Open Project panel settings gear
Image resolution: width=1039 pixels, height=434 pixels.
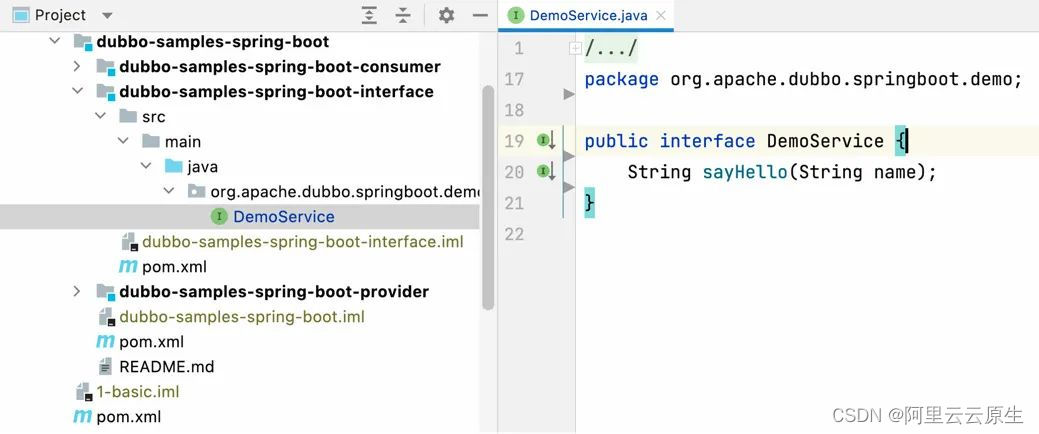coord(447,15)
